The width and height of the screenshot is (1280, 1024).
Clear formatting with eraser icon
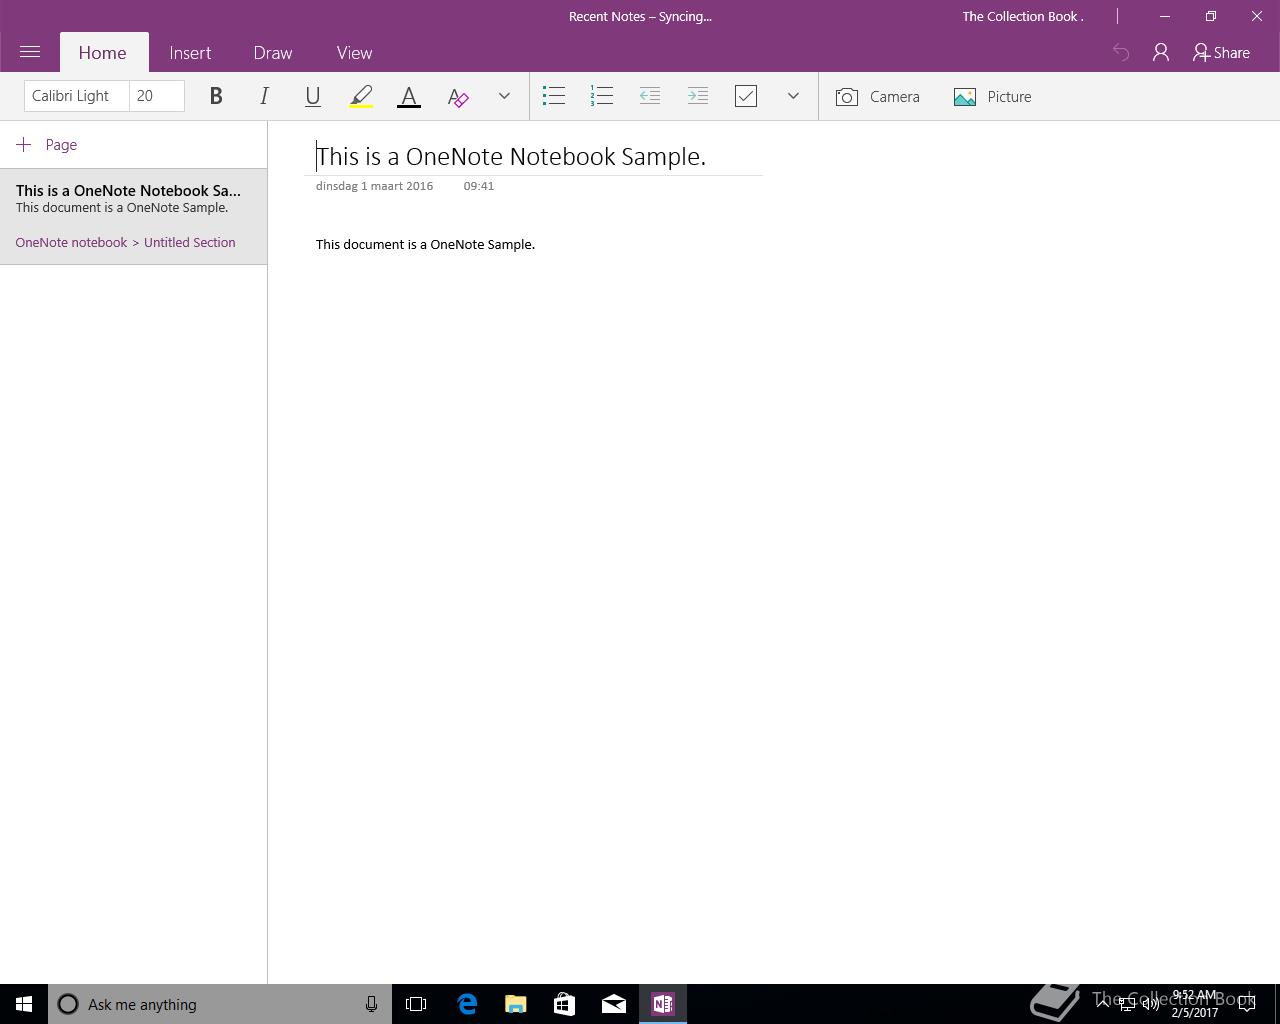pyautogui.click(x=457, y=96)
